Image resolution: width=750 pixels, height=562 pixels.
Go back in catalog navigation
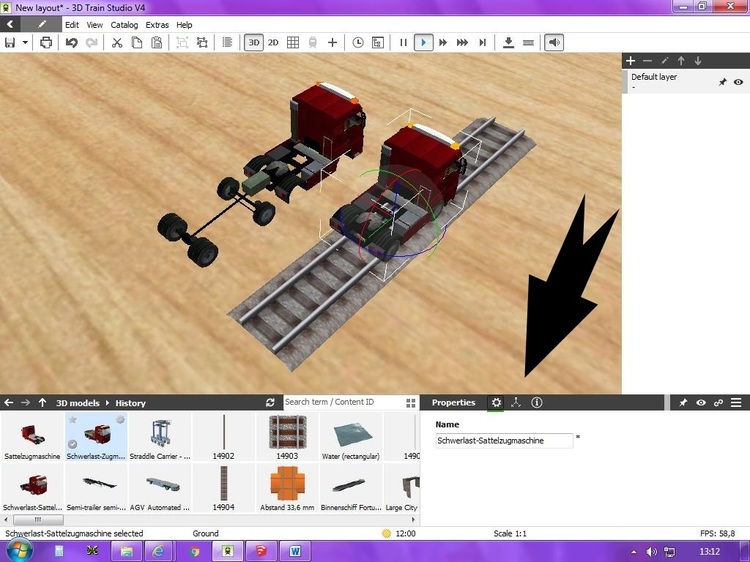[9, 403]
